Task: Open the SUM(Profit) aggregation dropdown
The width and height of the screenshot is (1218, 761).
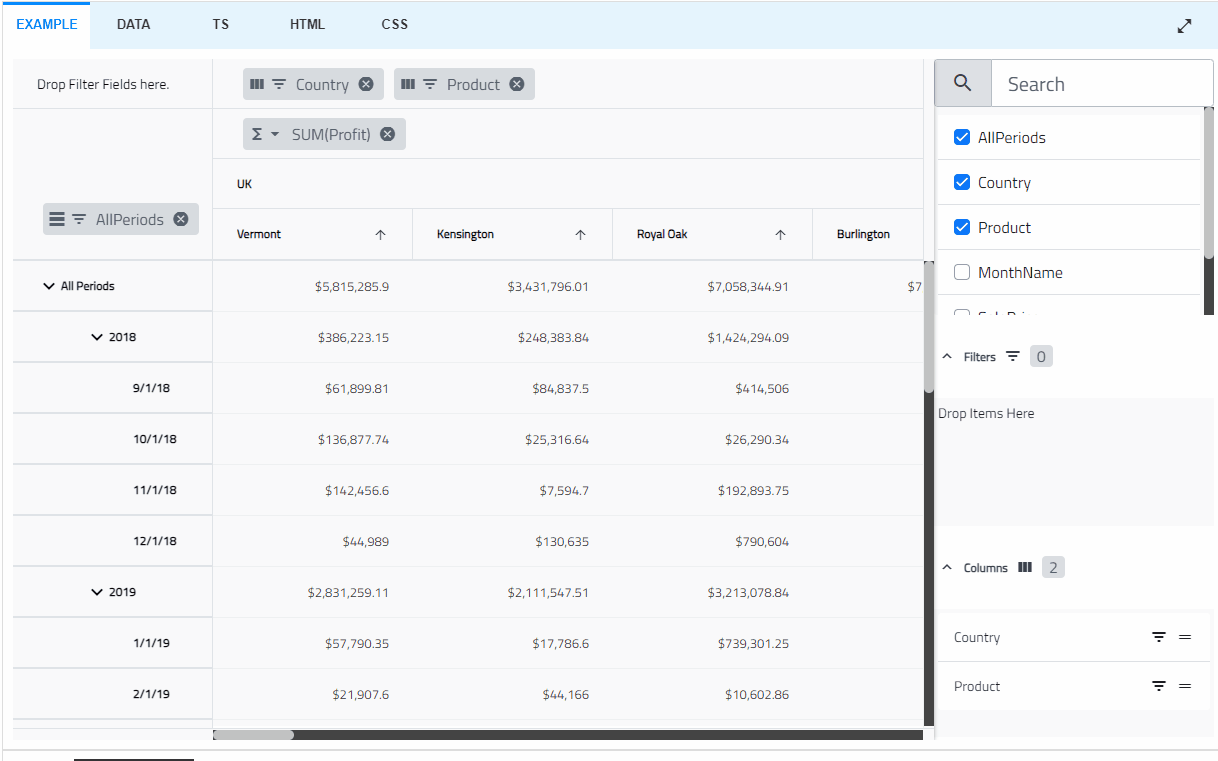Action: tap(275, 134)
